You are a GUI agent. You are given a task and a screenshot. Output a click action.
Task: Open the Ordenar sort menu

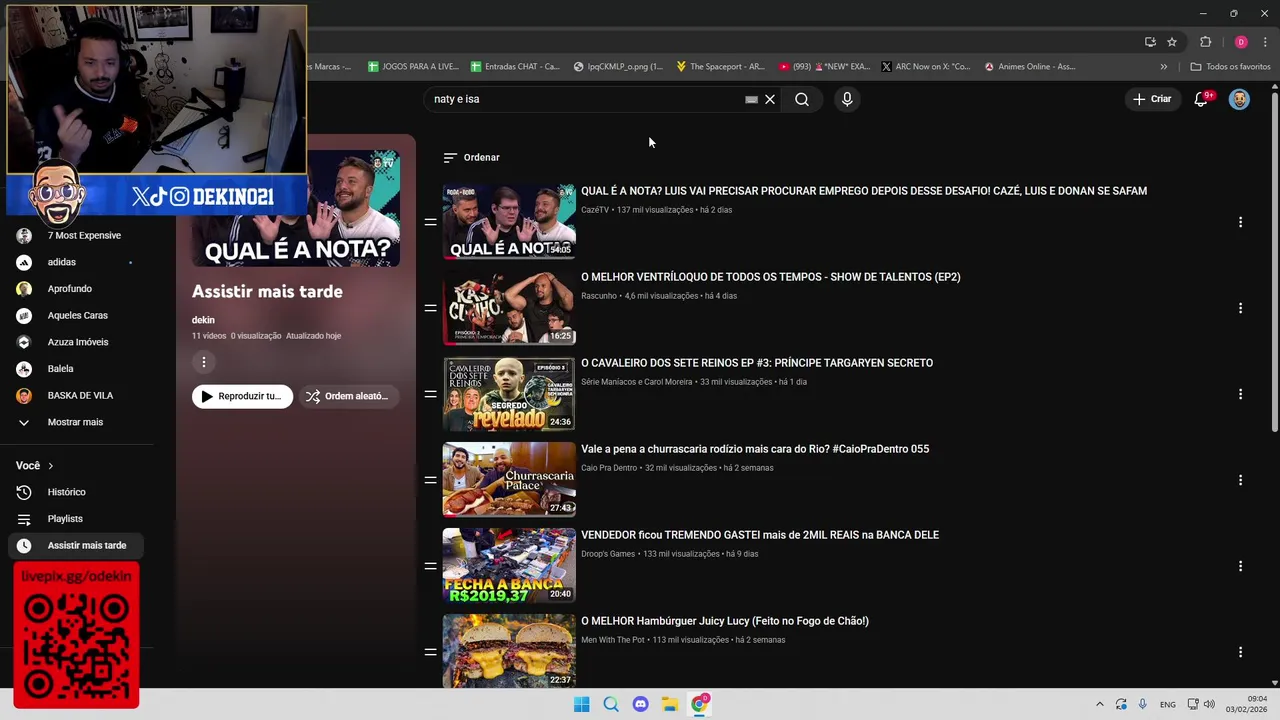(x=471, y=157)
